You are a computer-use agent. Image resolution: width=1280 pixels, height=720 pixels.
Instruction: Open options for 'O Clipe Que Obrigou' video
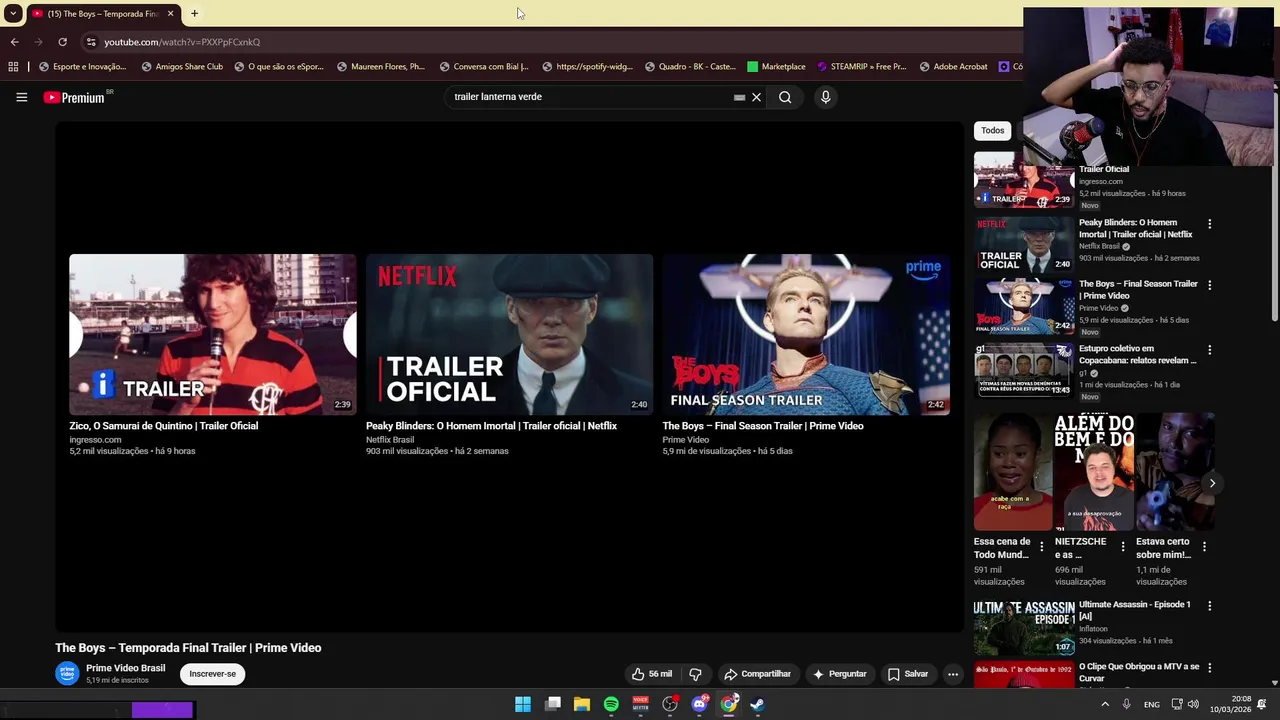pos(1209,668)
